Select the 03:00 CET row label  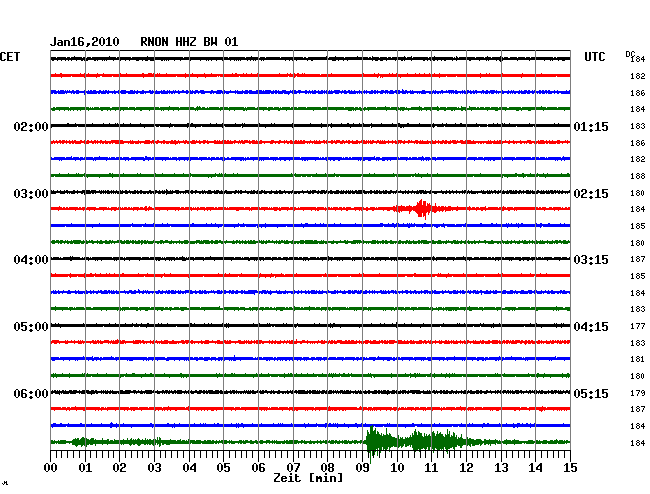tap(31, 194)
